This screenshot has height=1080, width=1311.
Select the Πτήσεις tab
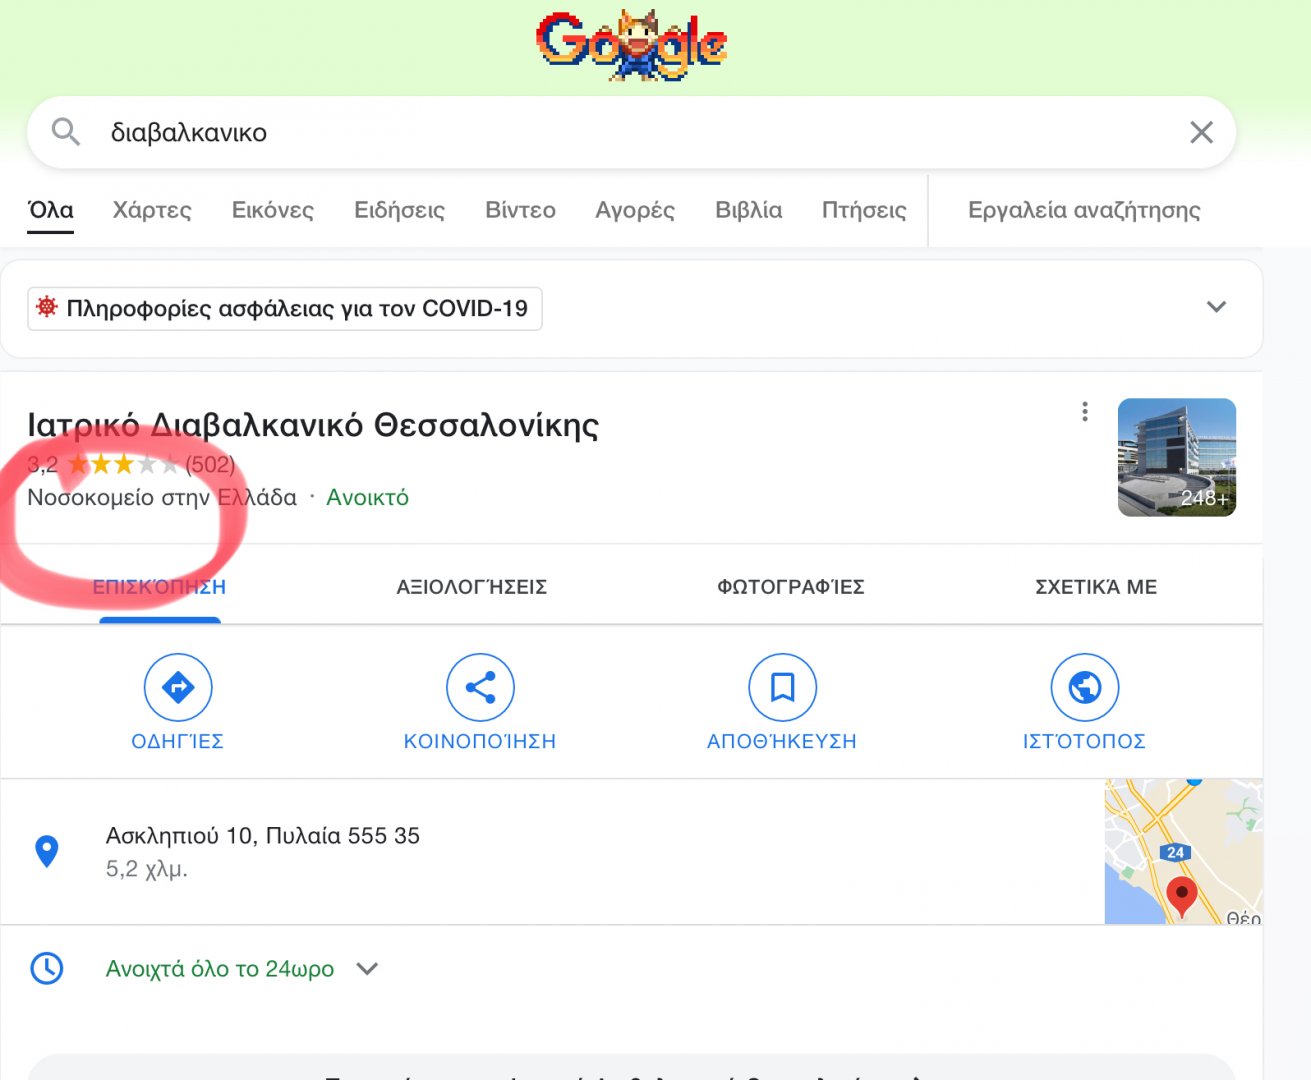pos(864,210)
